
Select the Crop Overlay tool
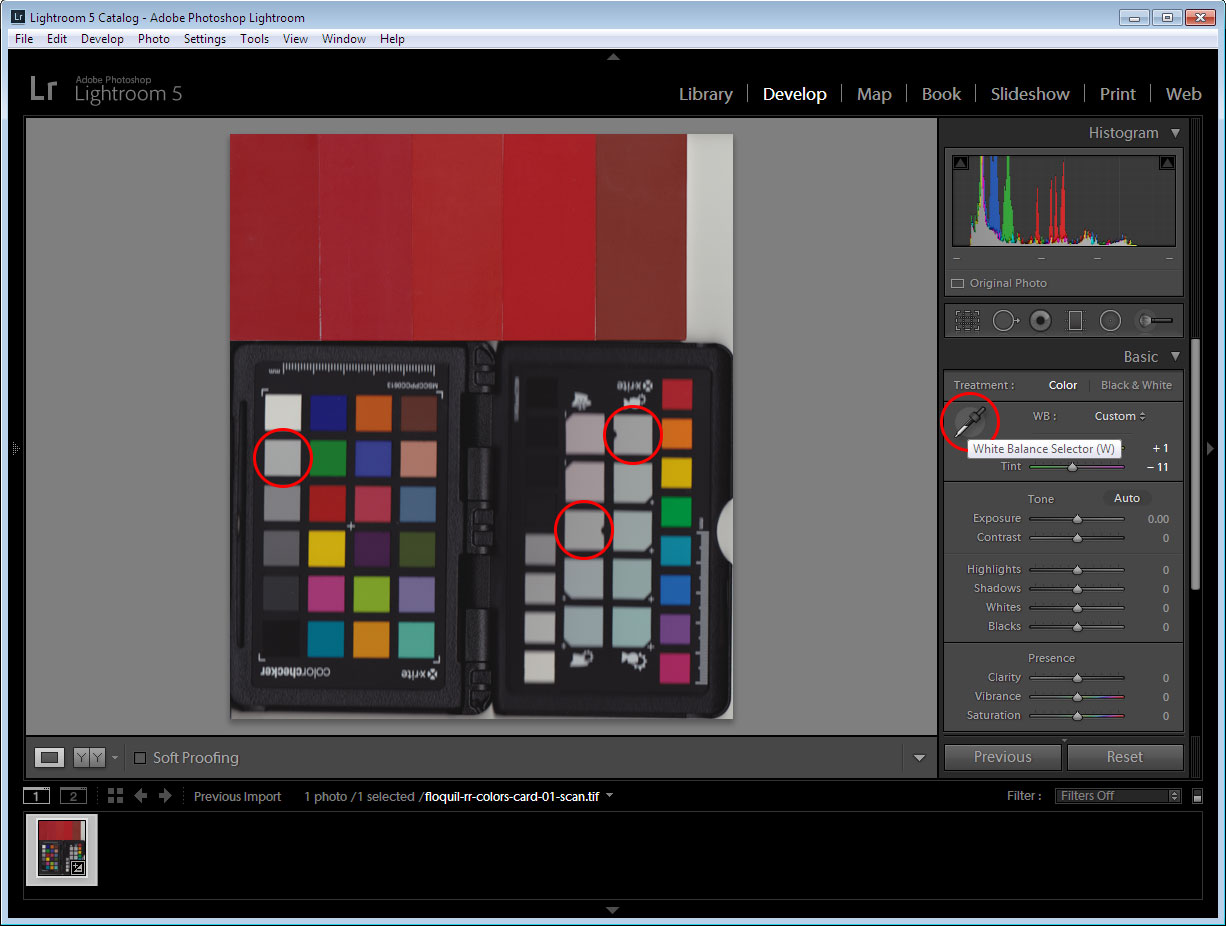coord(967,321)
